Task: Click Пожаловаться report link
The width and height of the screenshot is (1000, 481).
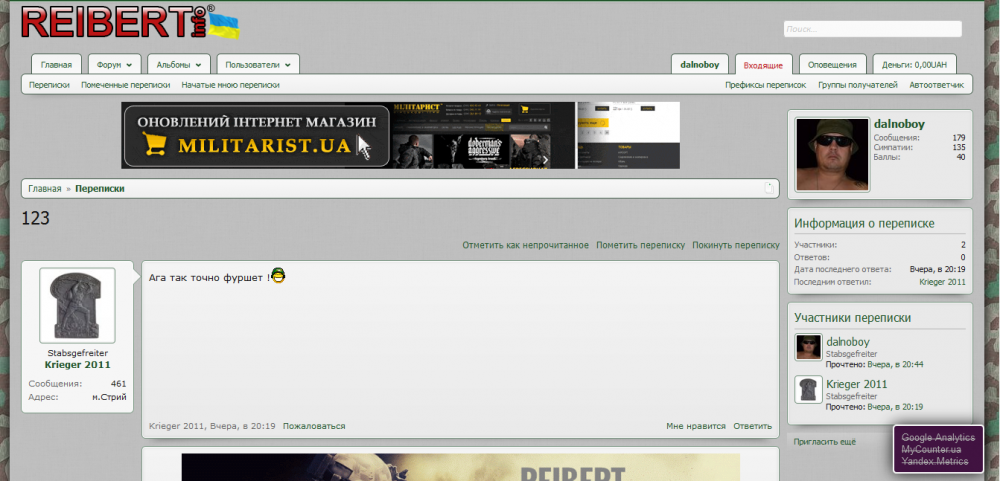Action: click(314, 426)
